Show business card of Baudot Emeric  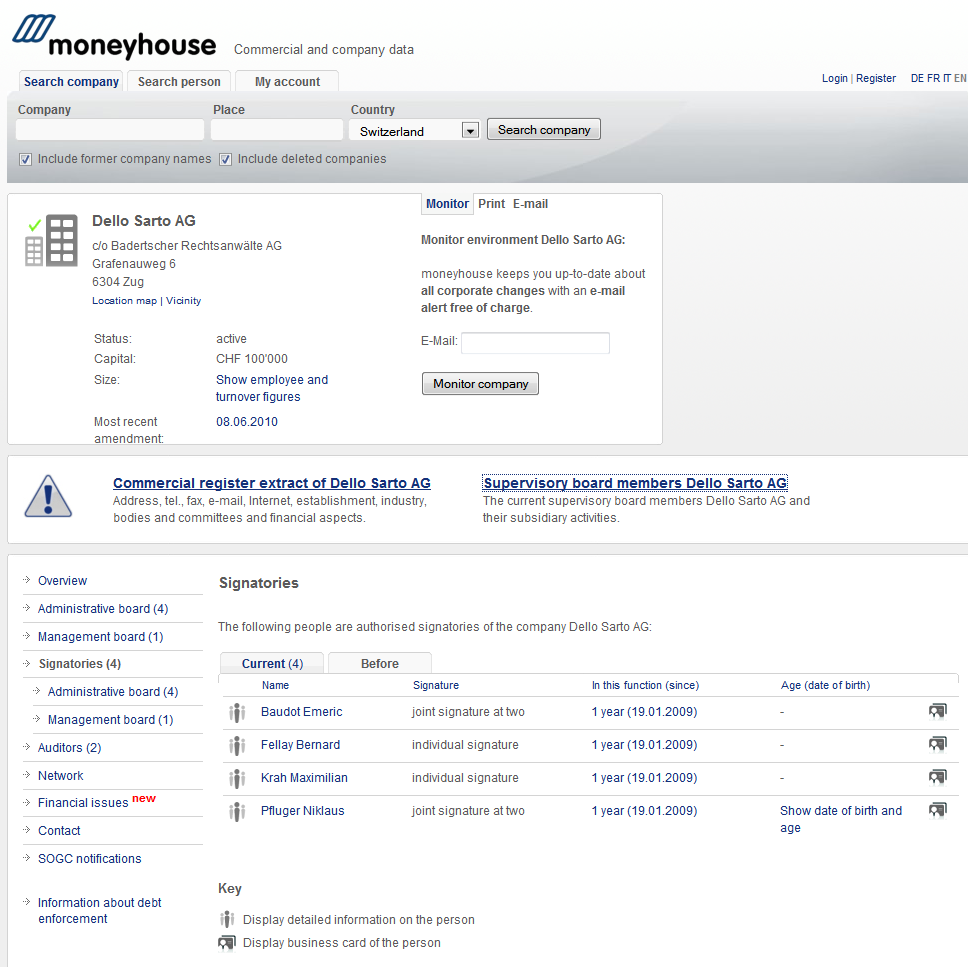pyautogui.click(x=937, y=712)
